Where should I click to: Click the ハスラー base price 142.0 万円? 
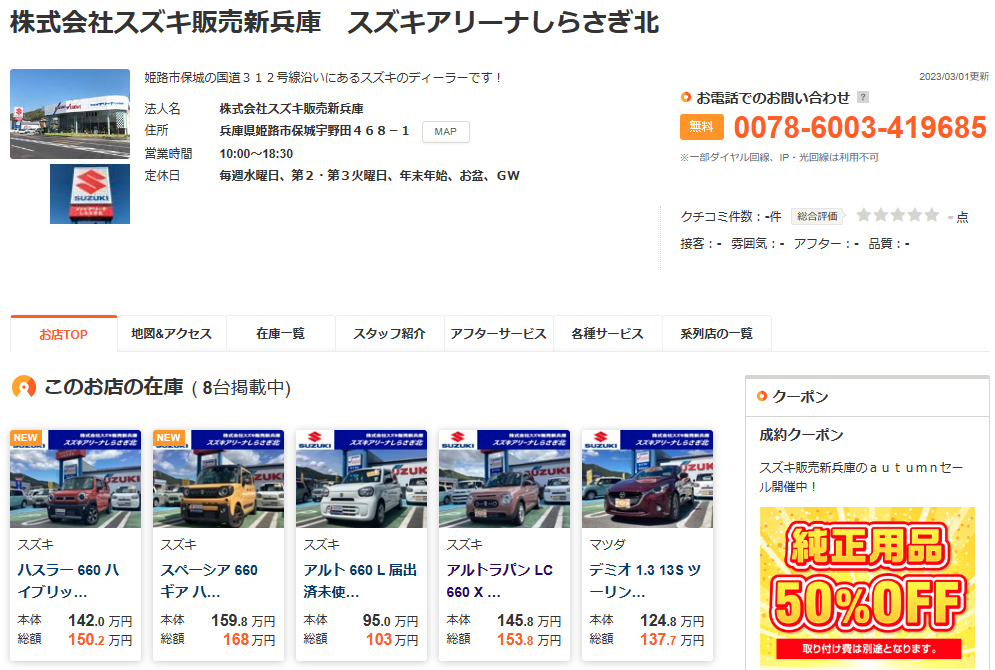point(100,621)
